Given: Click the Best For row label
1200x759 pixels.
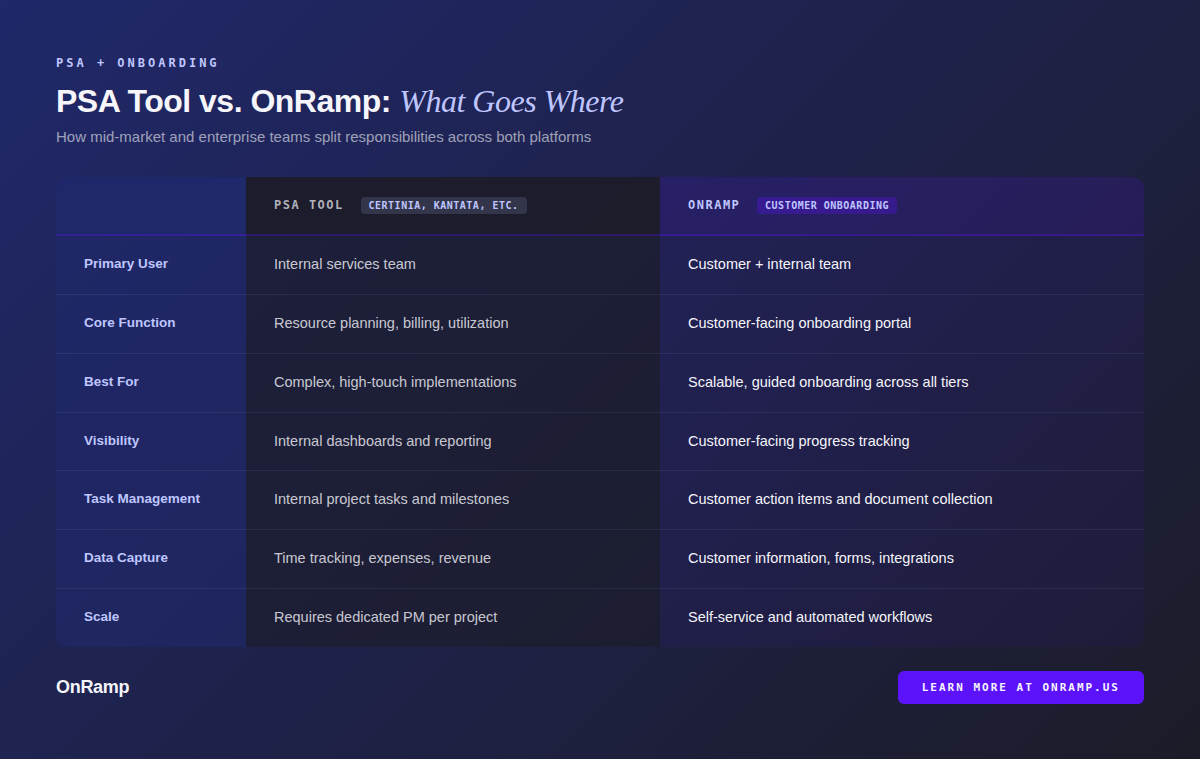Looking at the screenshot, I should click(111, 382).
